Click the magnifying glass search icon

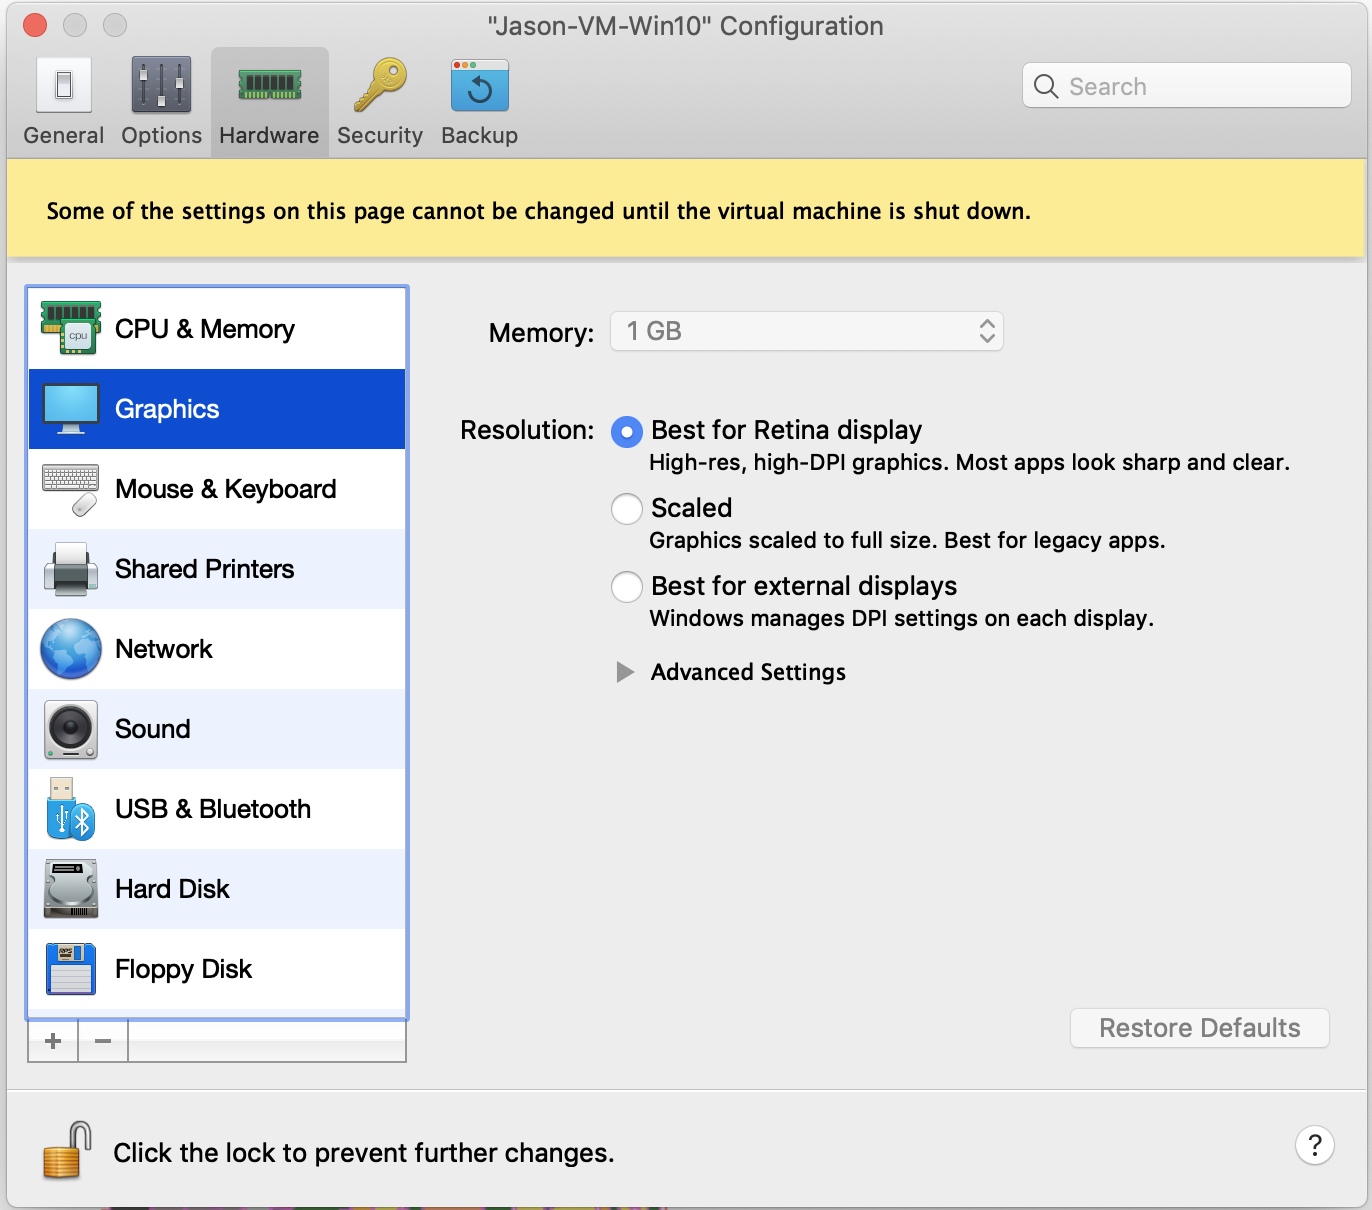[x=1046, y=86]
